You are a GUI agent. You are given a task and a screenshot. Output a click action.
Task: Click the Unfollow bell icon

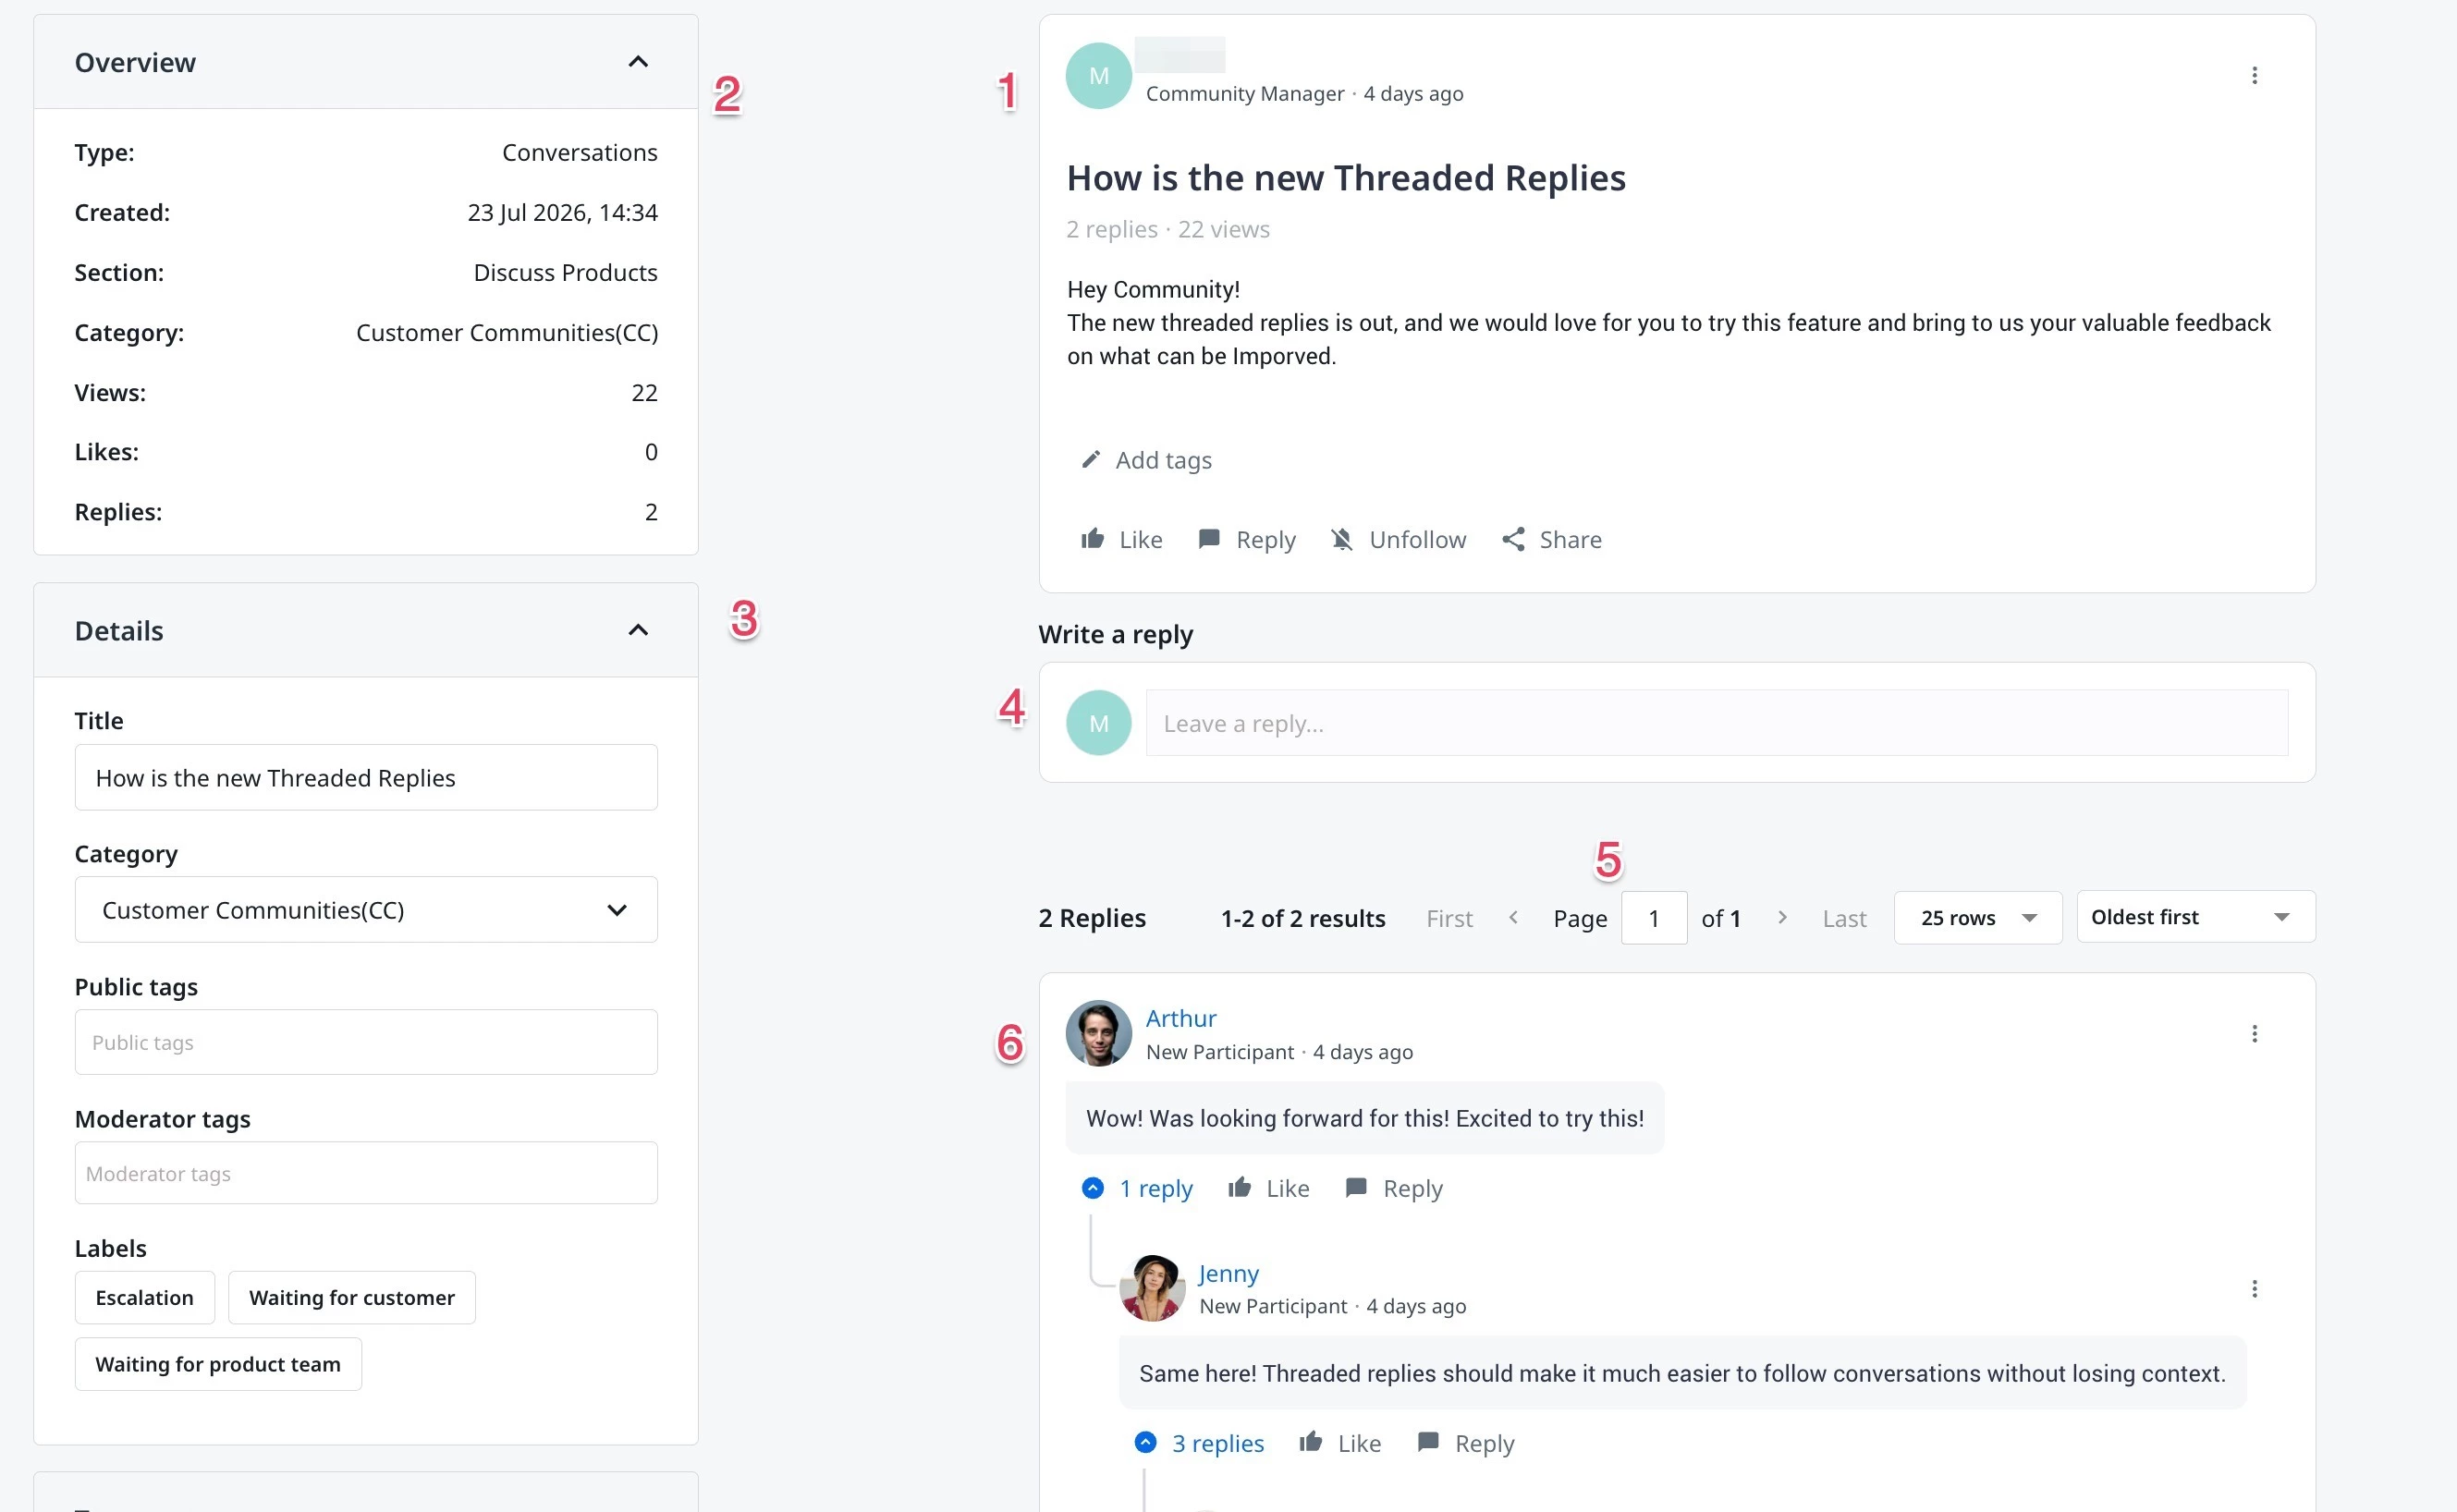coord(1342,539)
